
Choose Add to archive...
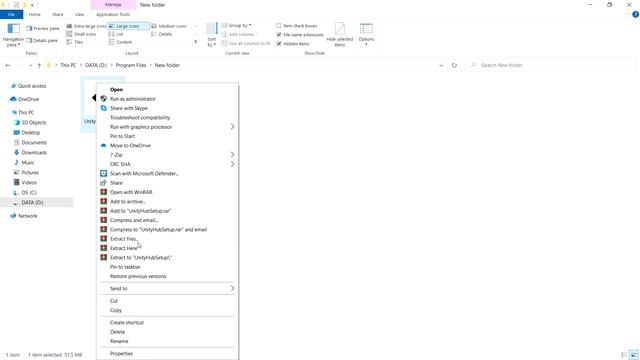coord(167,202)
